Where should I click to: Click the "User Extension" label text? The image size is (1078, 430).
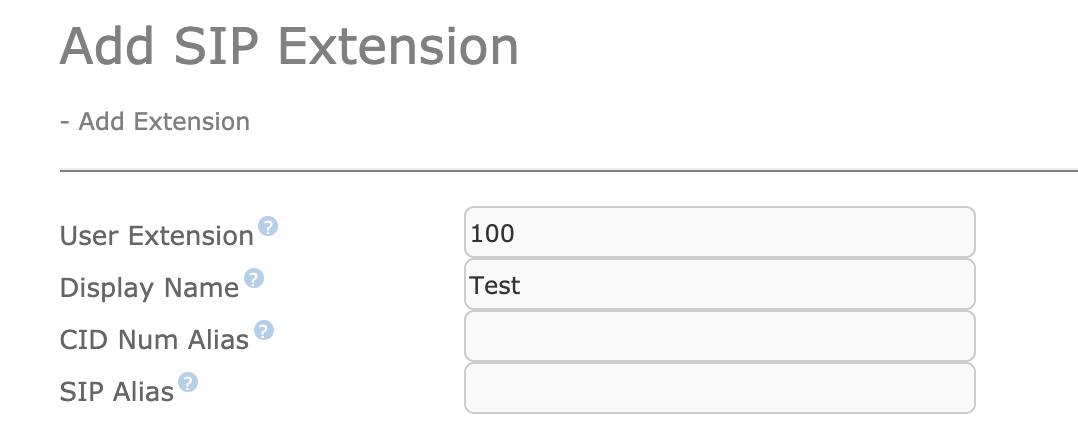pos(157,236)
